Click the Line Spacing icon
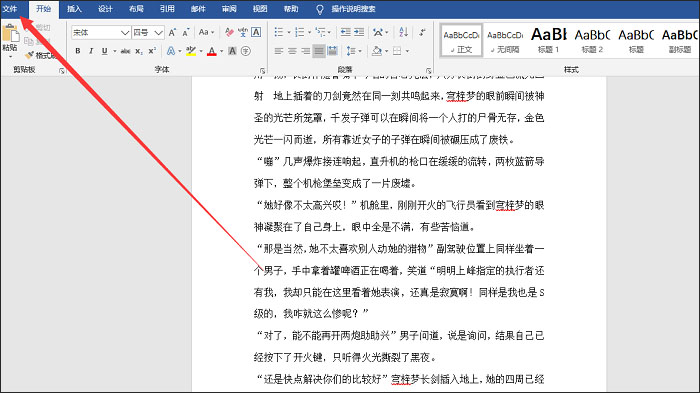Image resolution: width=700 pixels, height=393 pixels. coord(351,51)
